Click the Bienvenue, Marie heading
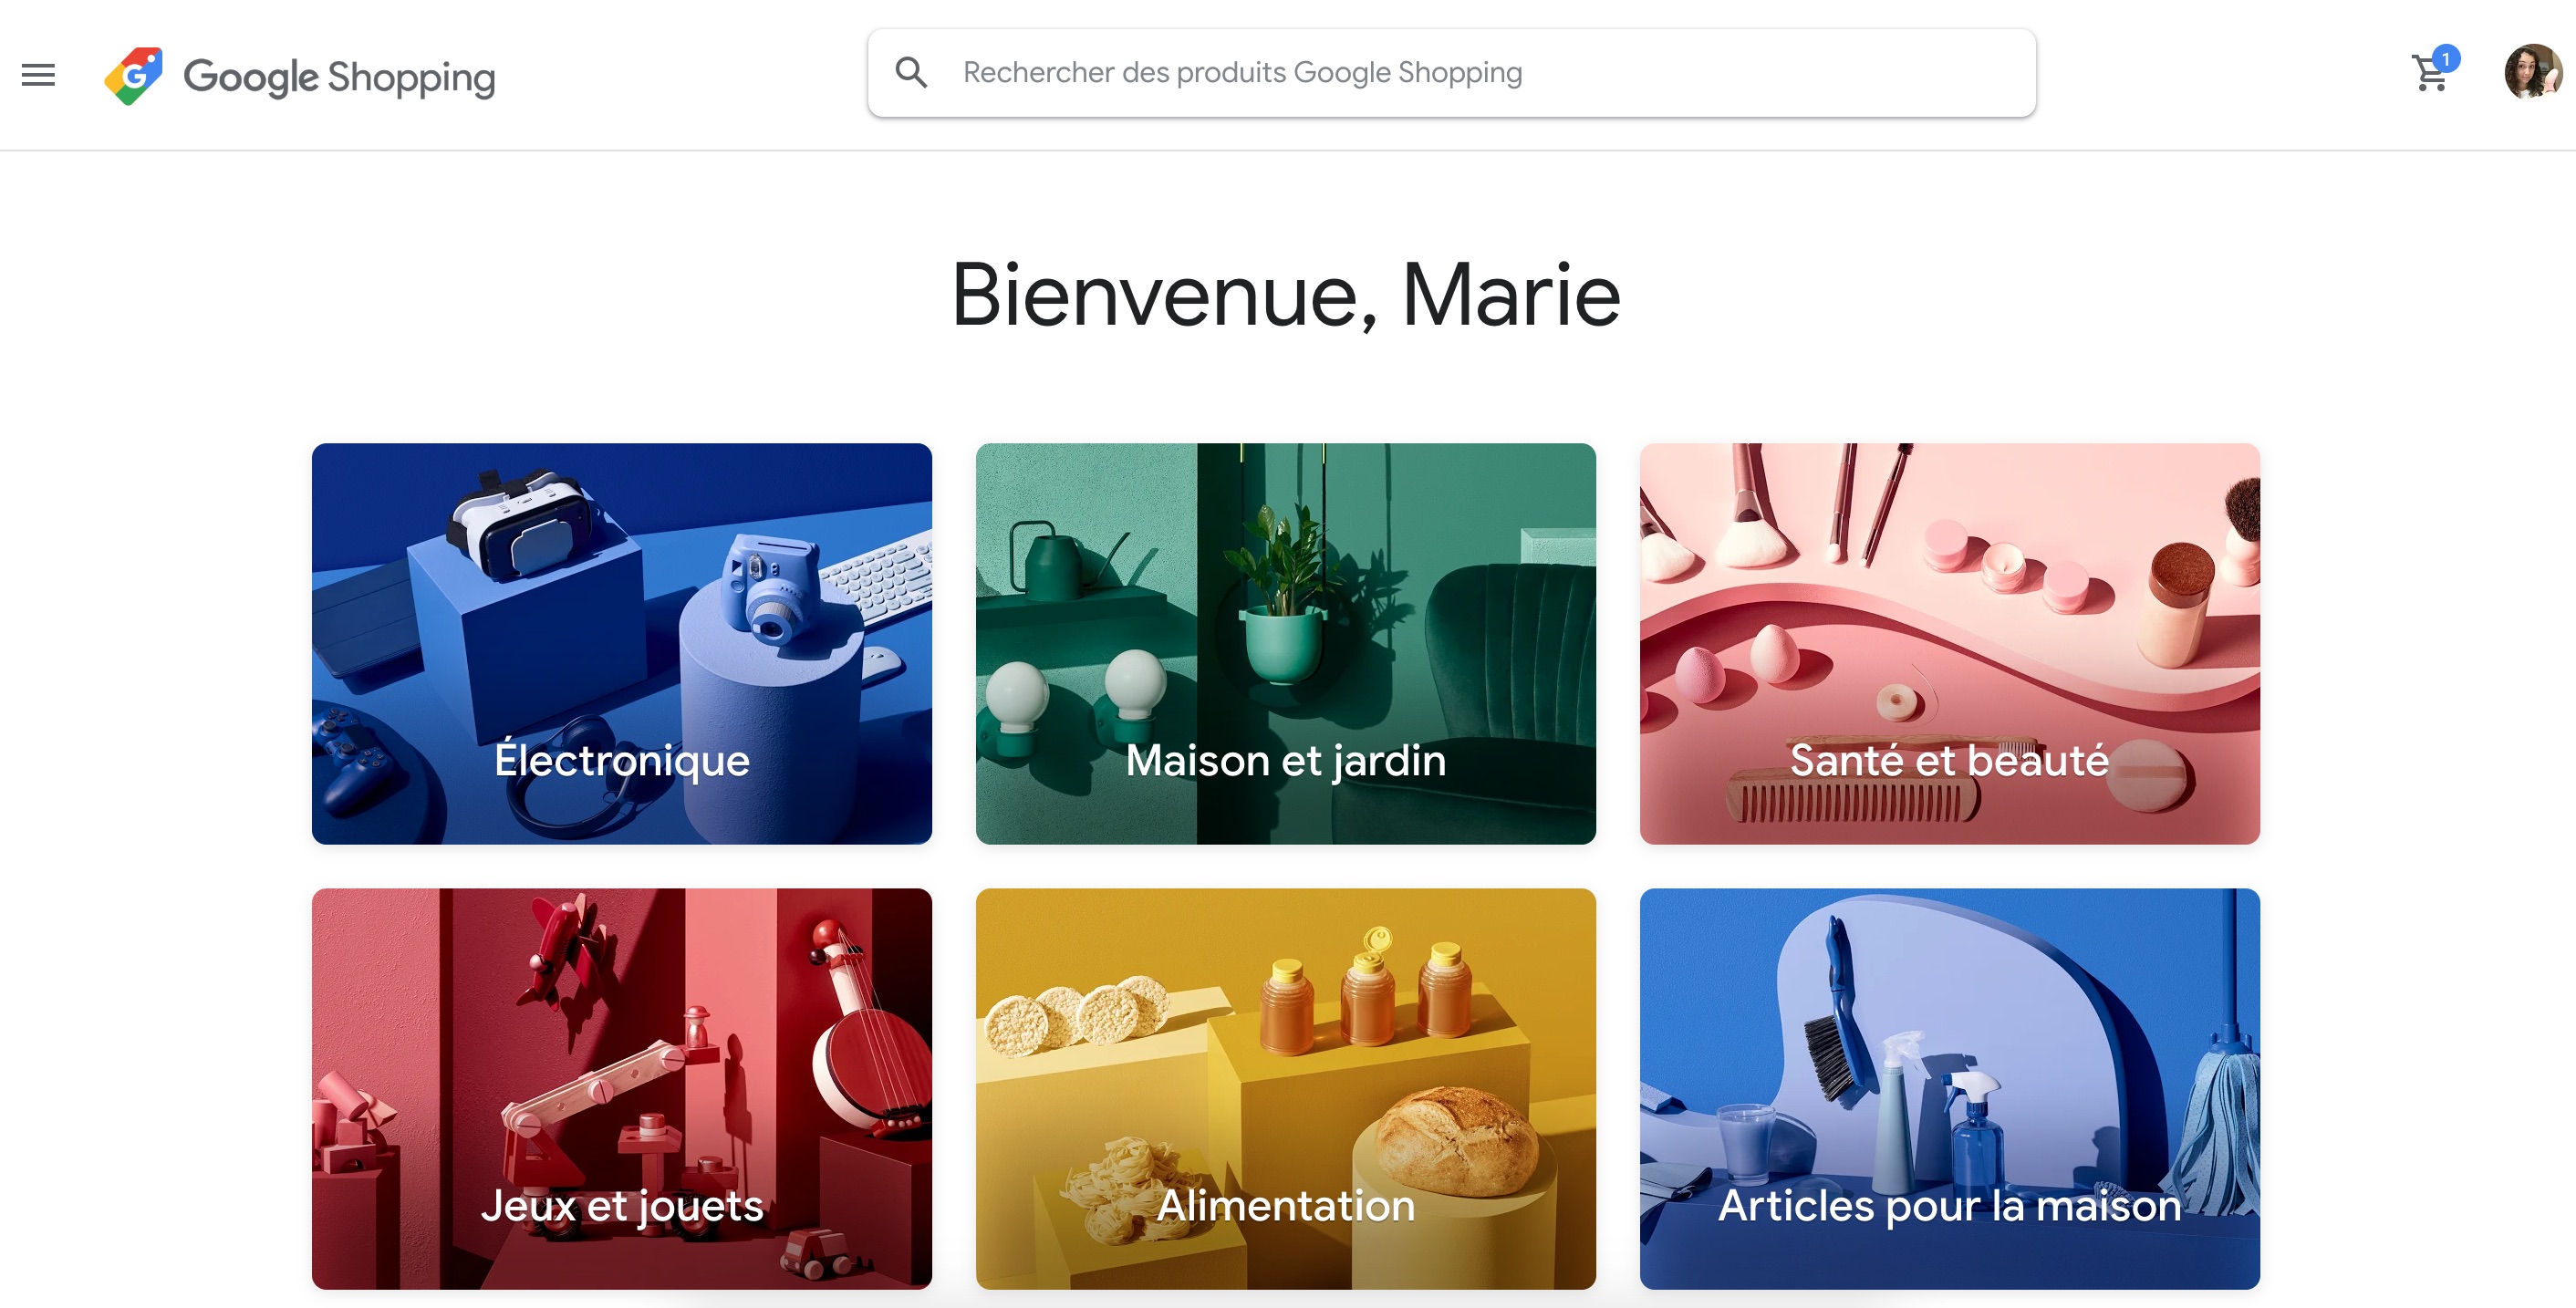 tap(1285, 295)
